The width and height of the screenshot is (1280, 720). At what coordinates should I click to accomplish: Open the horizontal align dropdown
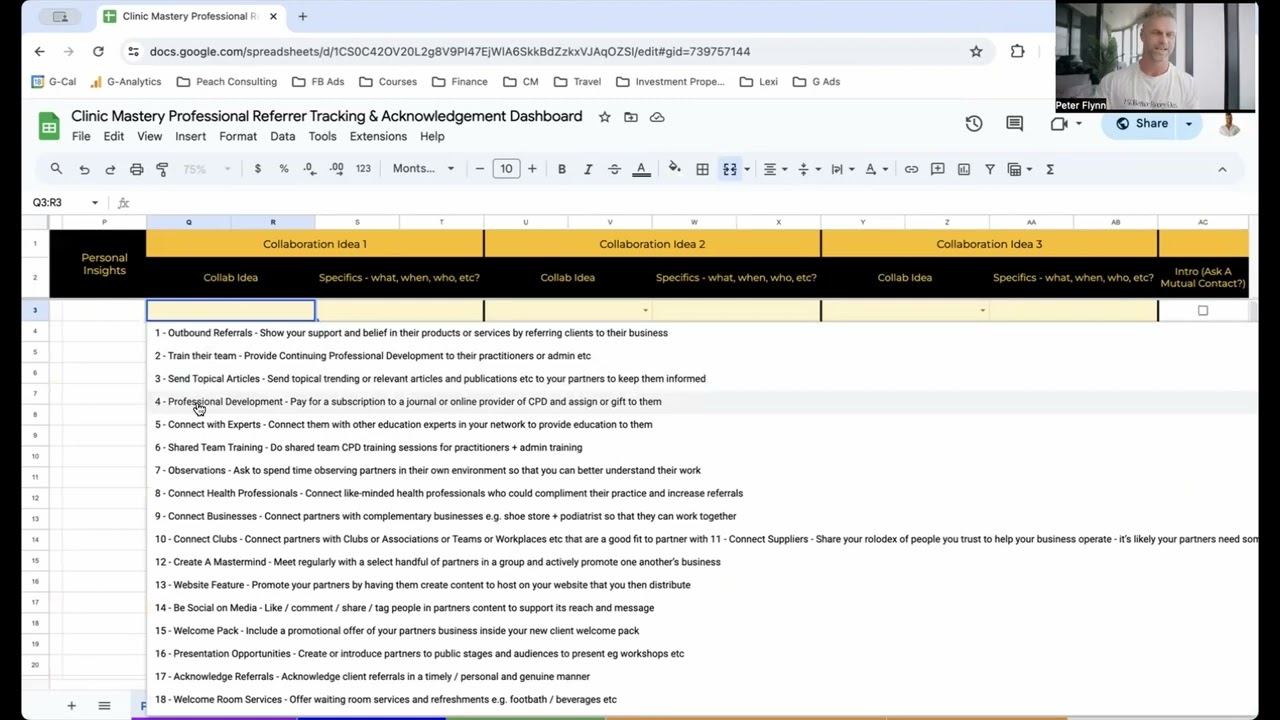click(x=774, y=169)
